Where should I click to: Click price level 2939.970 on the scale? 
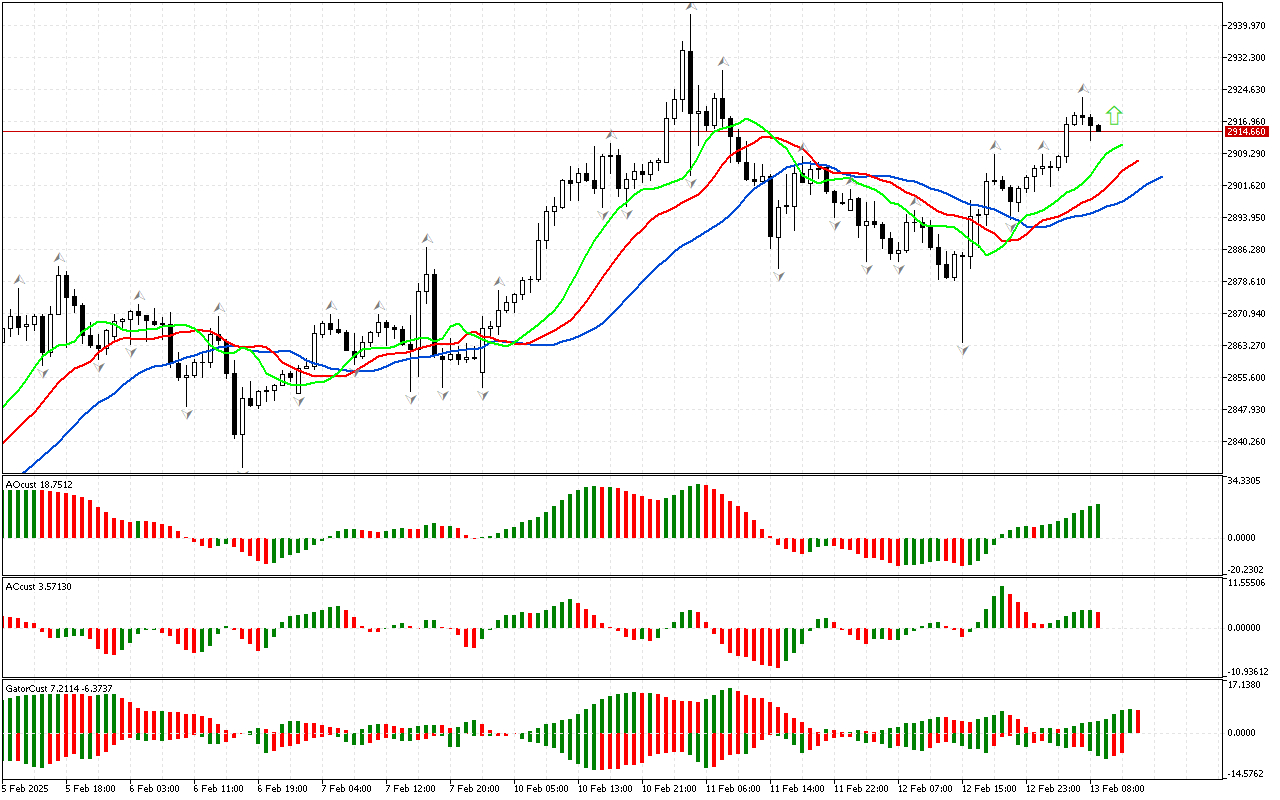pyautogui.click(x=1246, y=25)
